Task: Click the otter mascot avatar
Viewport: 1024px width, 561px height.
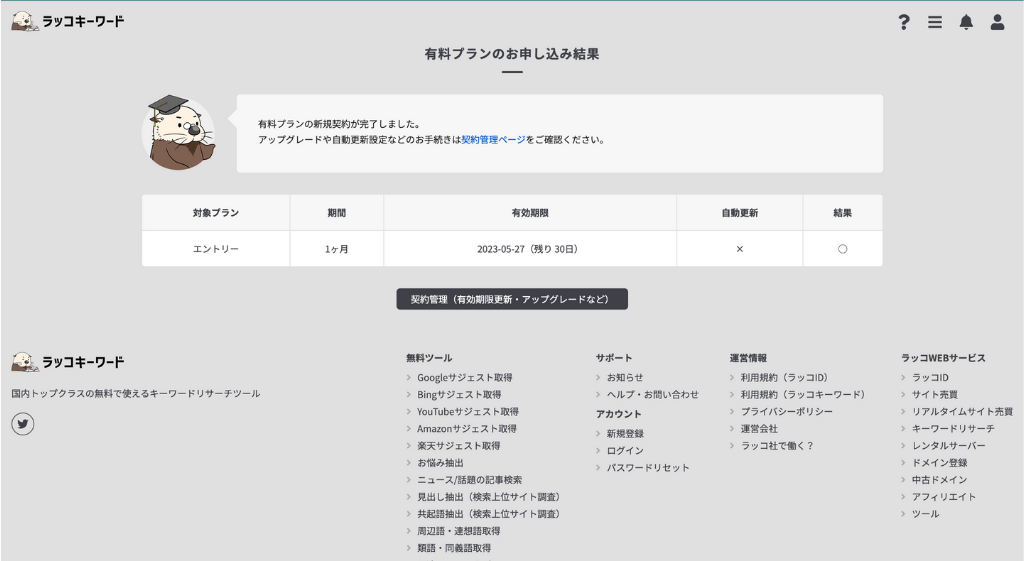Action: (x=178, y=133)
